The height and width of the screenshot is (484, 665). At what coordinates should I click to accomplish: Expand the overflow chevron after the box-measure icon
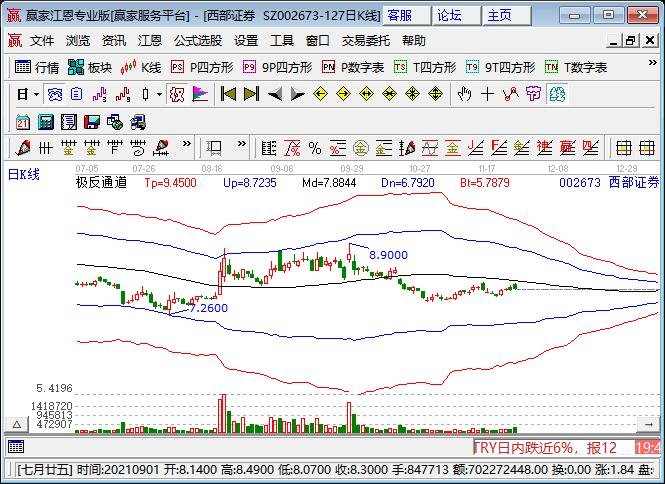[x=242, y=143]
